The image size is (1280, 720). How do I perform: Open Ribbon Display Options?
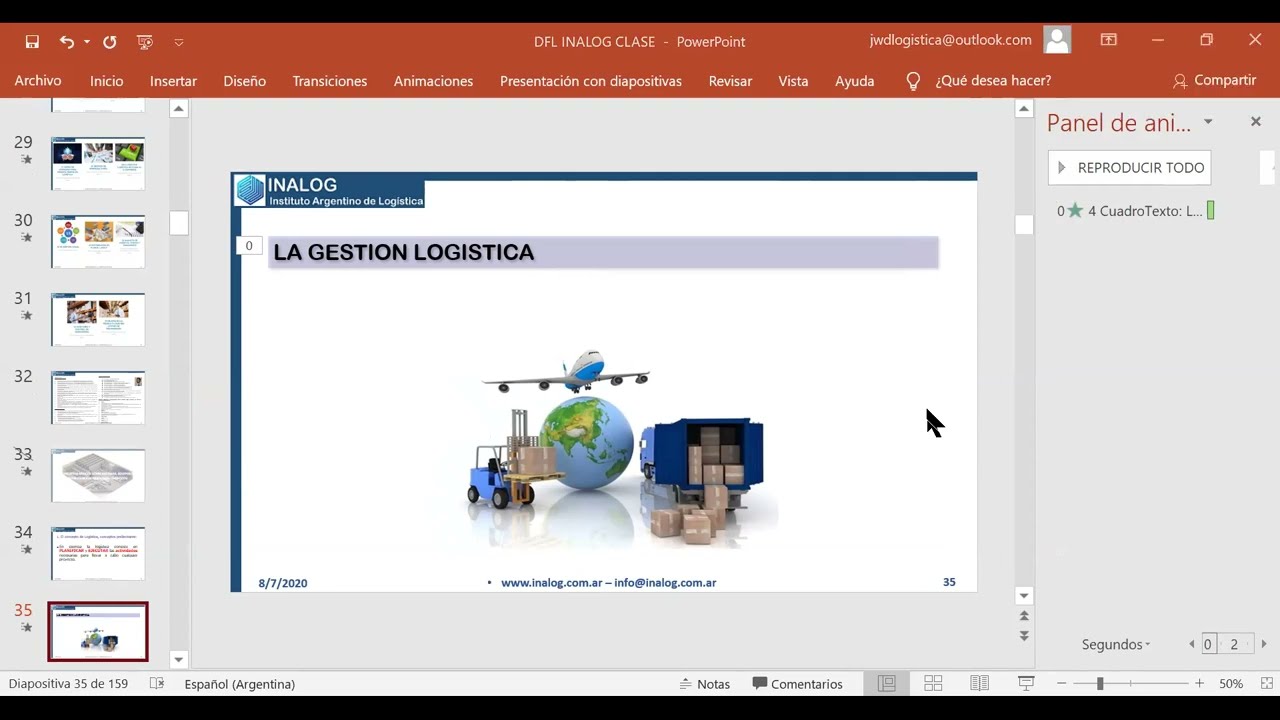pyautogui.click(x=1109, y=40)
